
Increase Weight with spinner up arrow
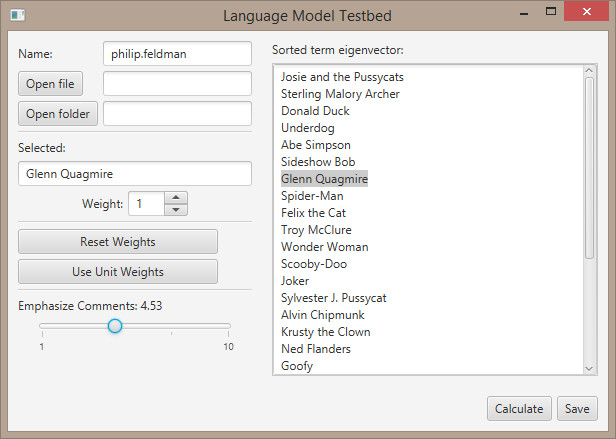point(175,198)
